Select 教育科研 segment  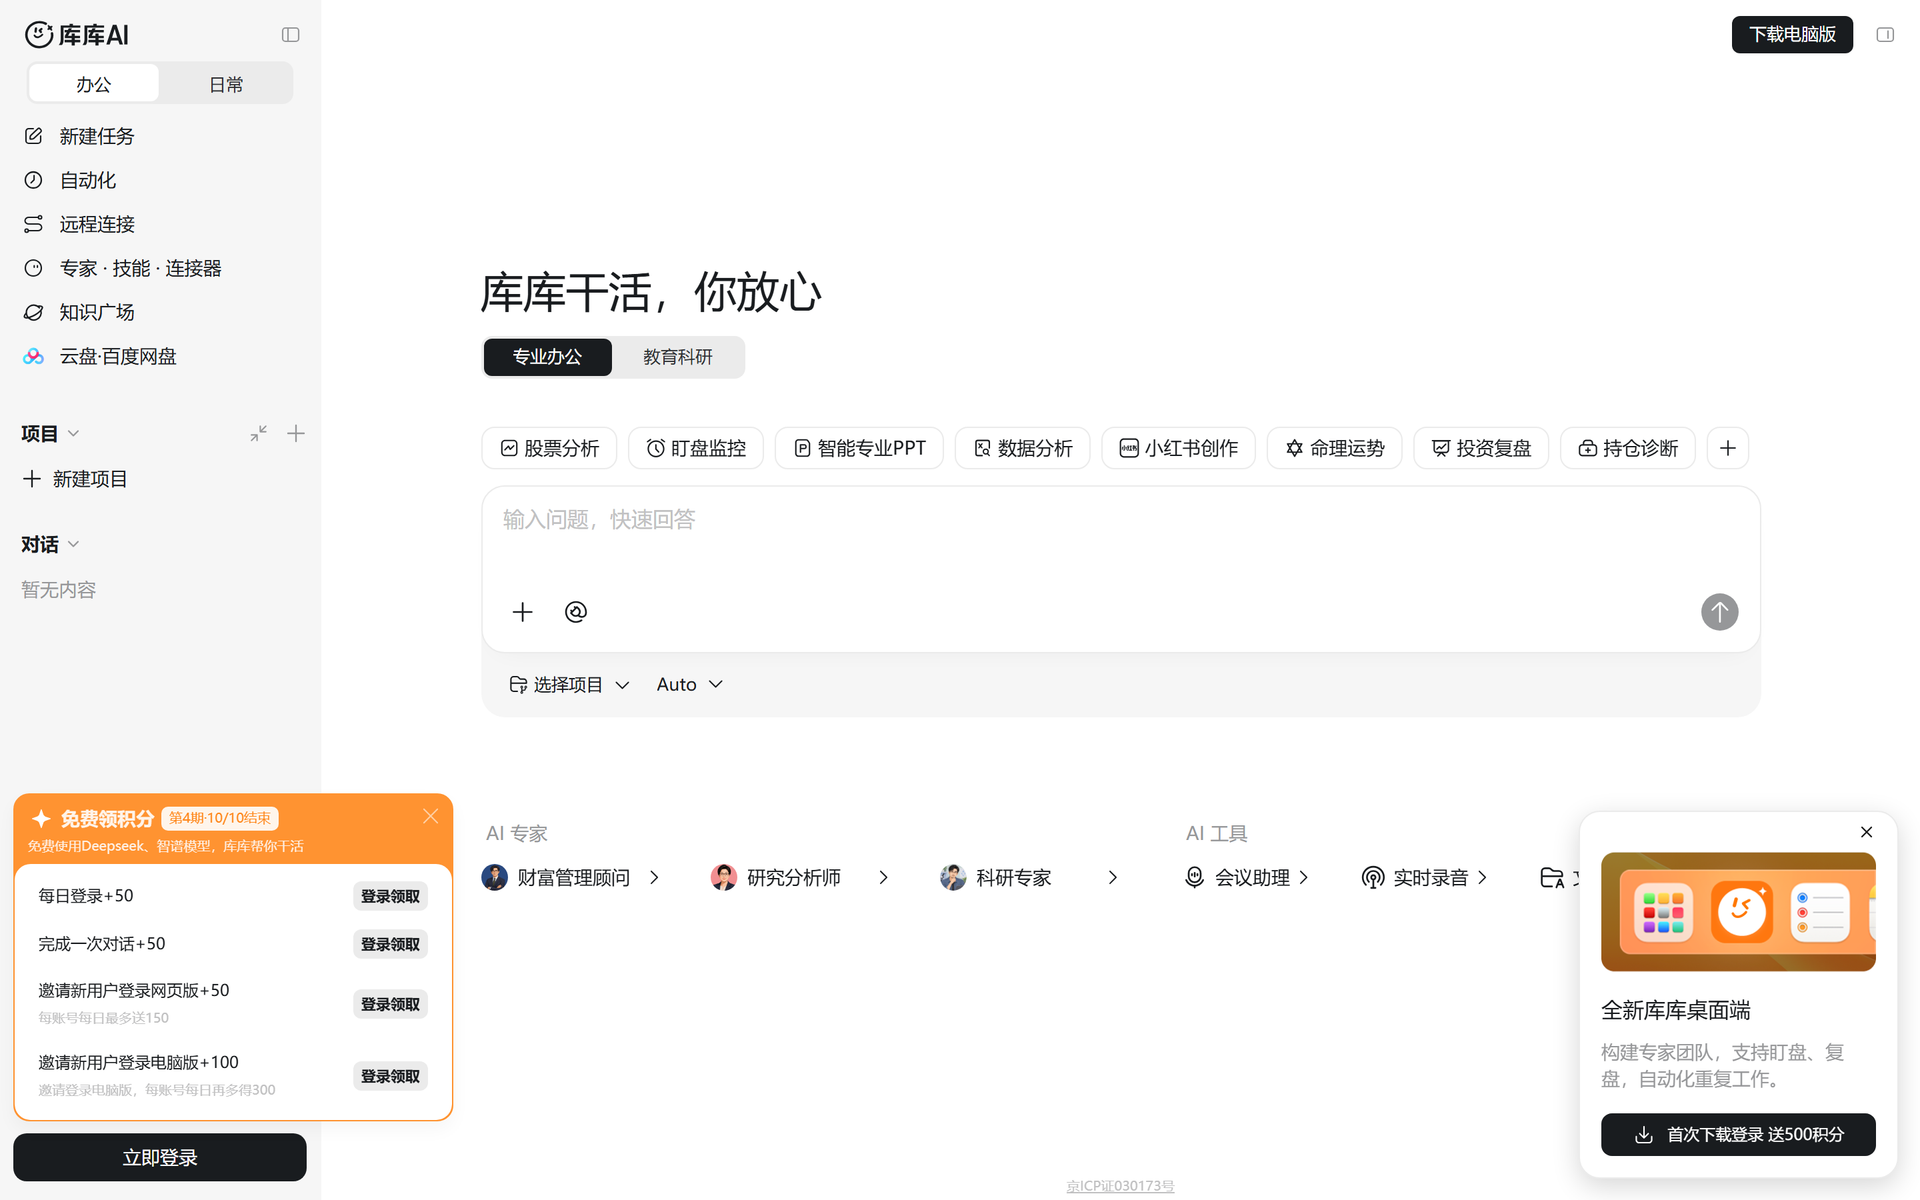click(678, 357)
